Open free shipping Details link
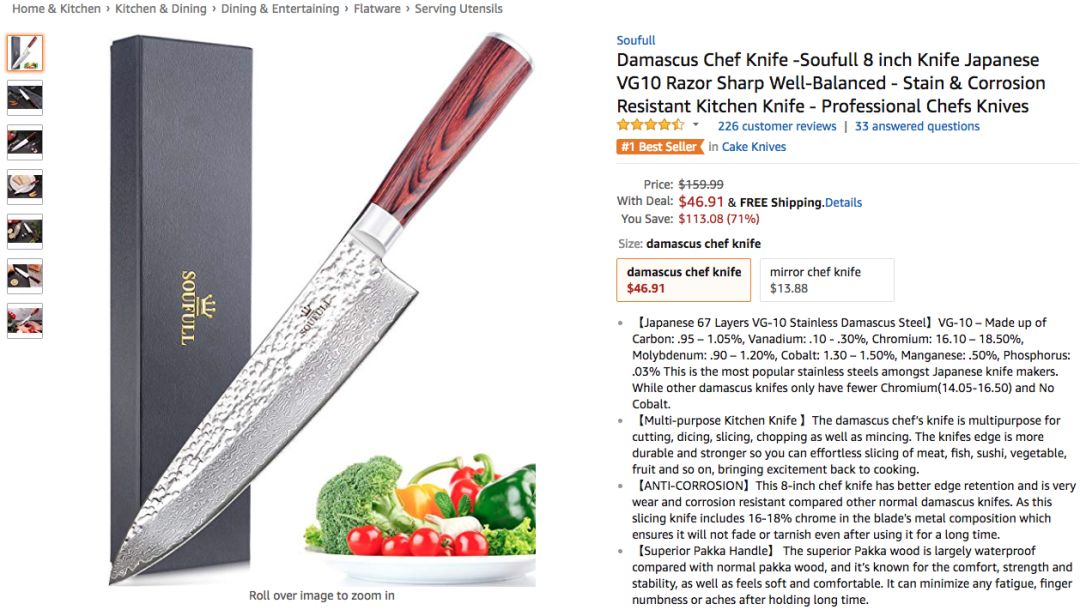Image resolution: width=1080 pixels, height=610 pixels. point(844,202)
